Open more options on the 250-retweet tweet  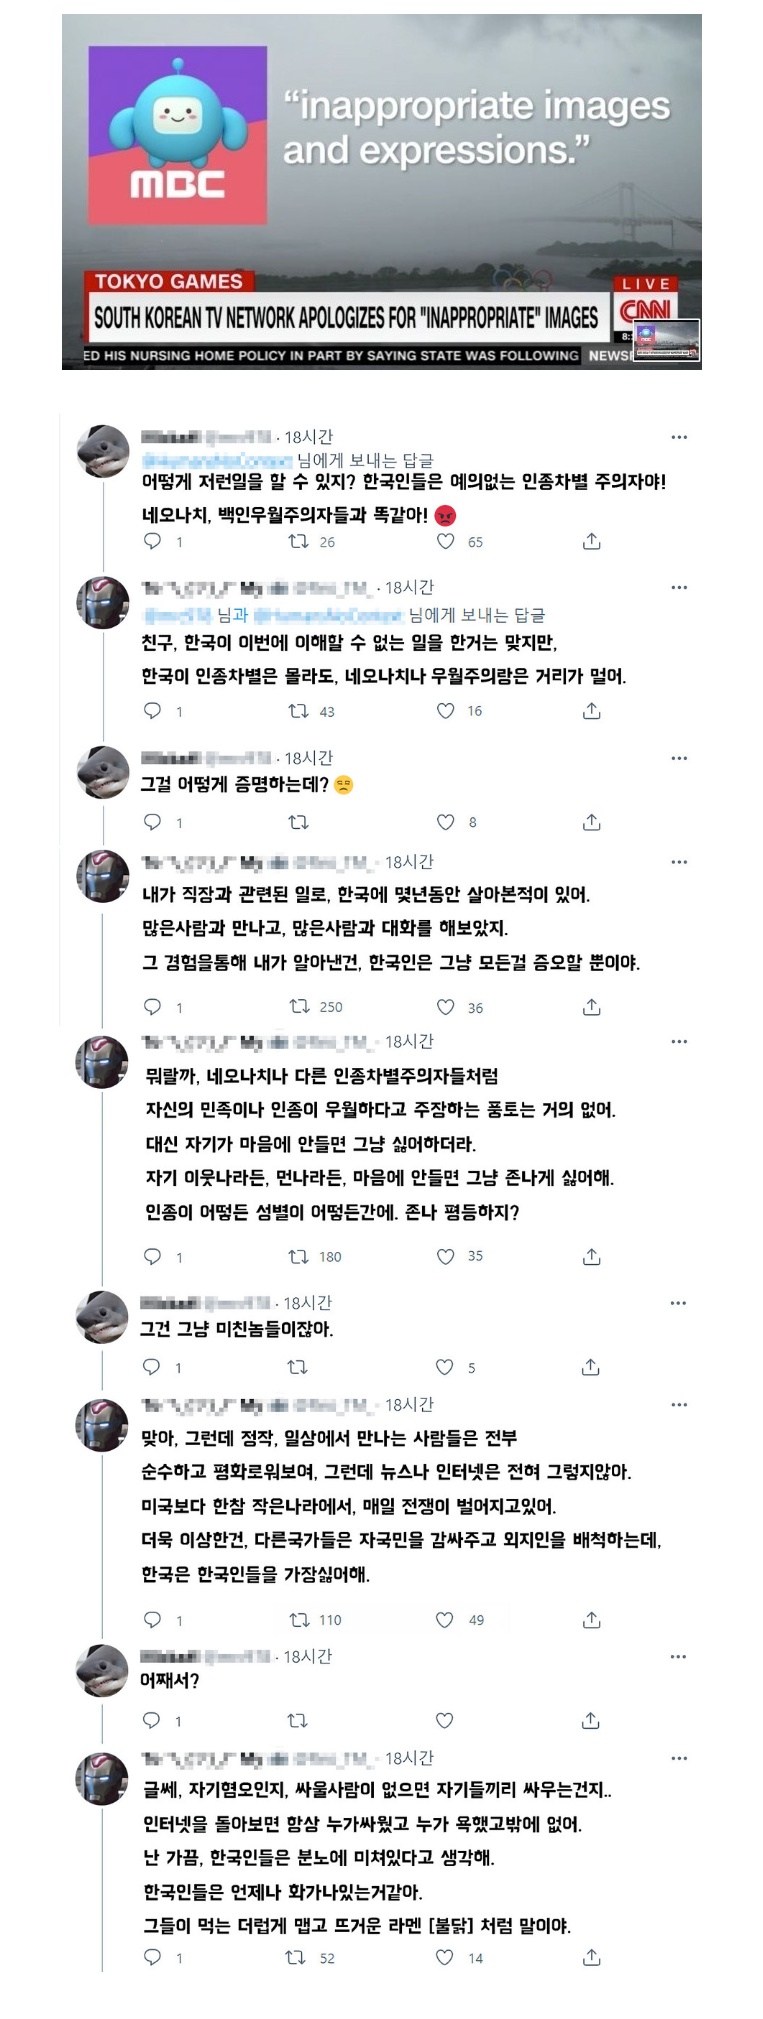click(680, 862)
